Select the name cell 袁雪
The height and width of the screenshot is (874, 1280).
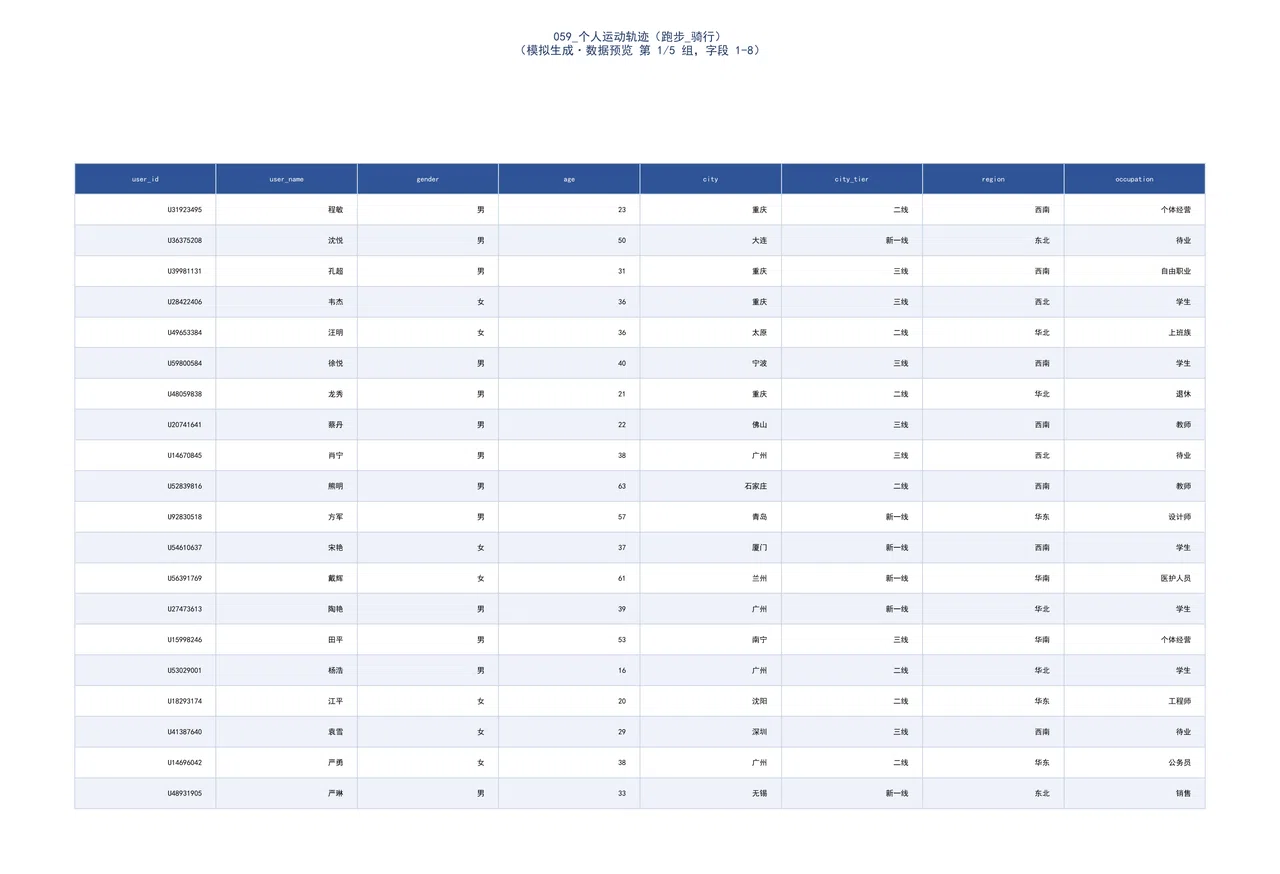tap(286, 732)
